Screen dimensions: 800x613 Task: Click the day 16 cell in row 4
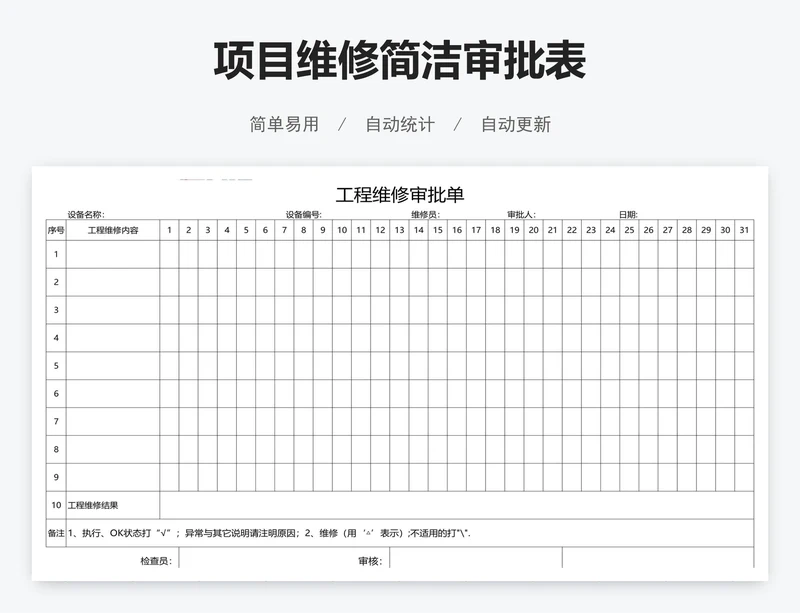click(457, 338)
